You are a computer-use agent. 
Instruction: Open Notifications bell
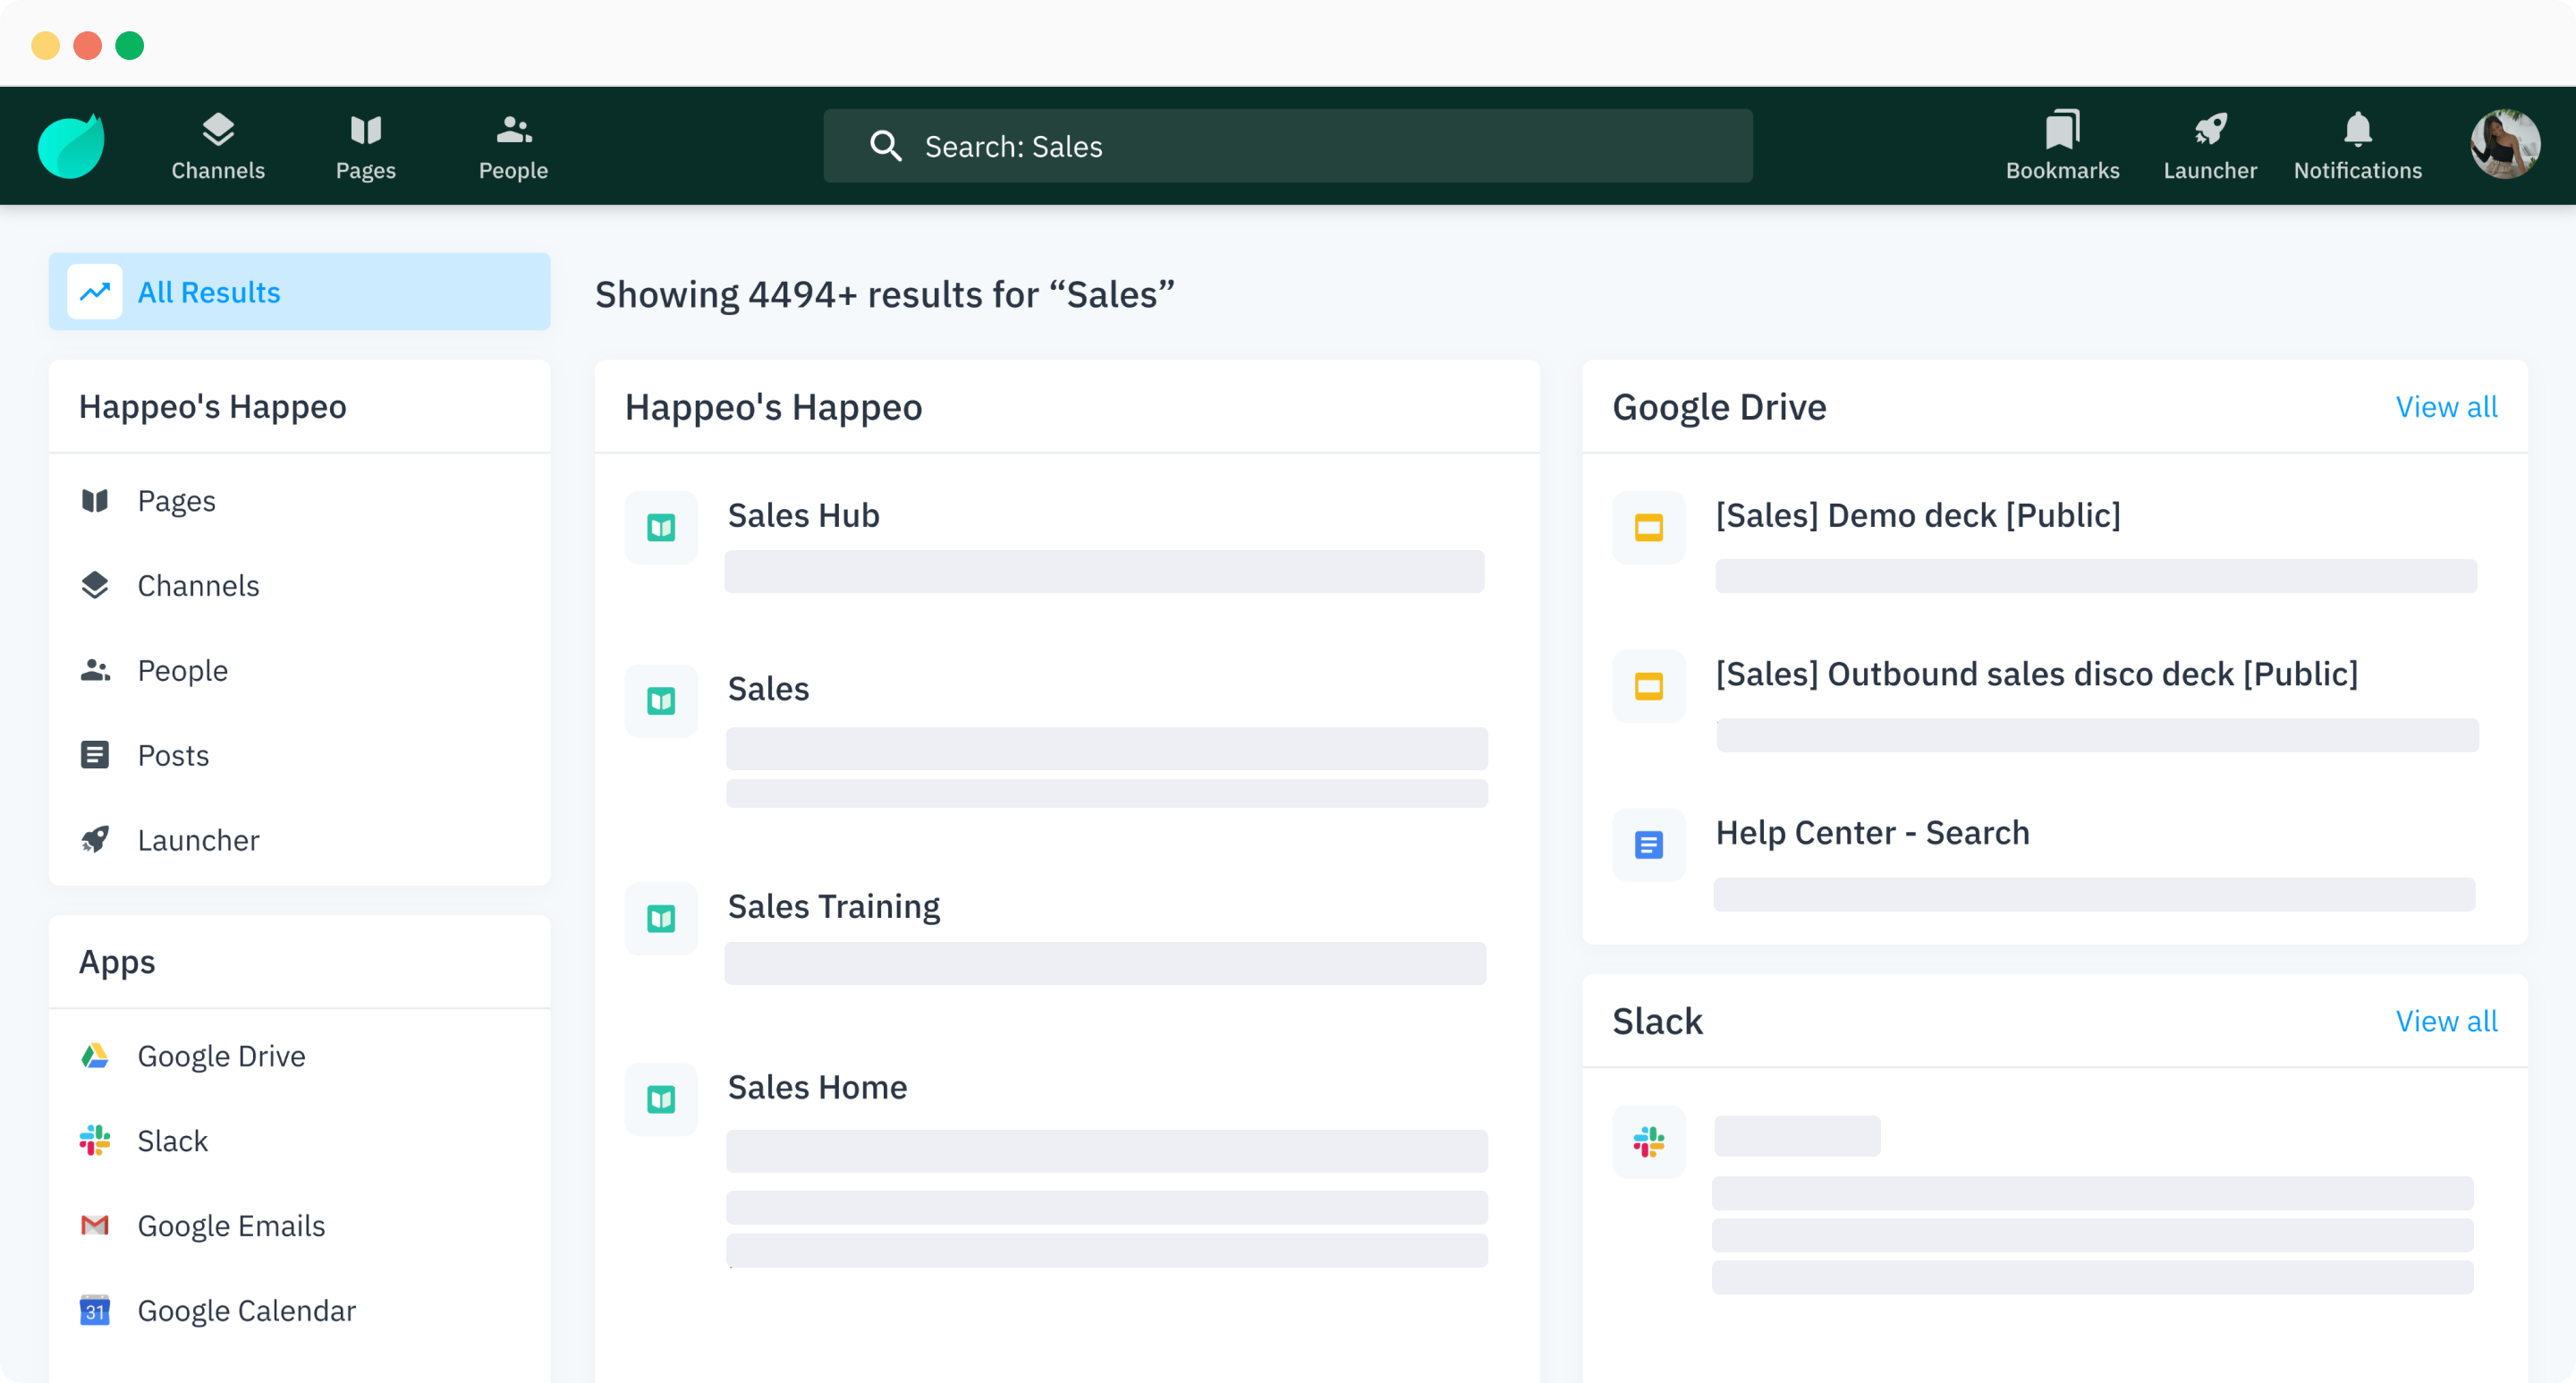(x=2357, y=146)
